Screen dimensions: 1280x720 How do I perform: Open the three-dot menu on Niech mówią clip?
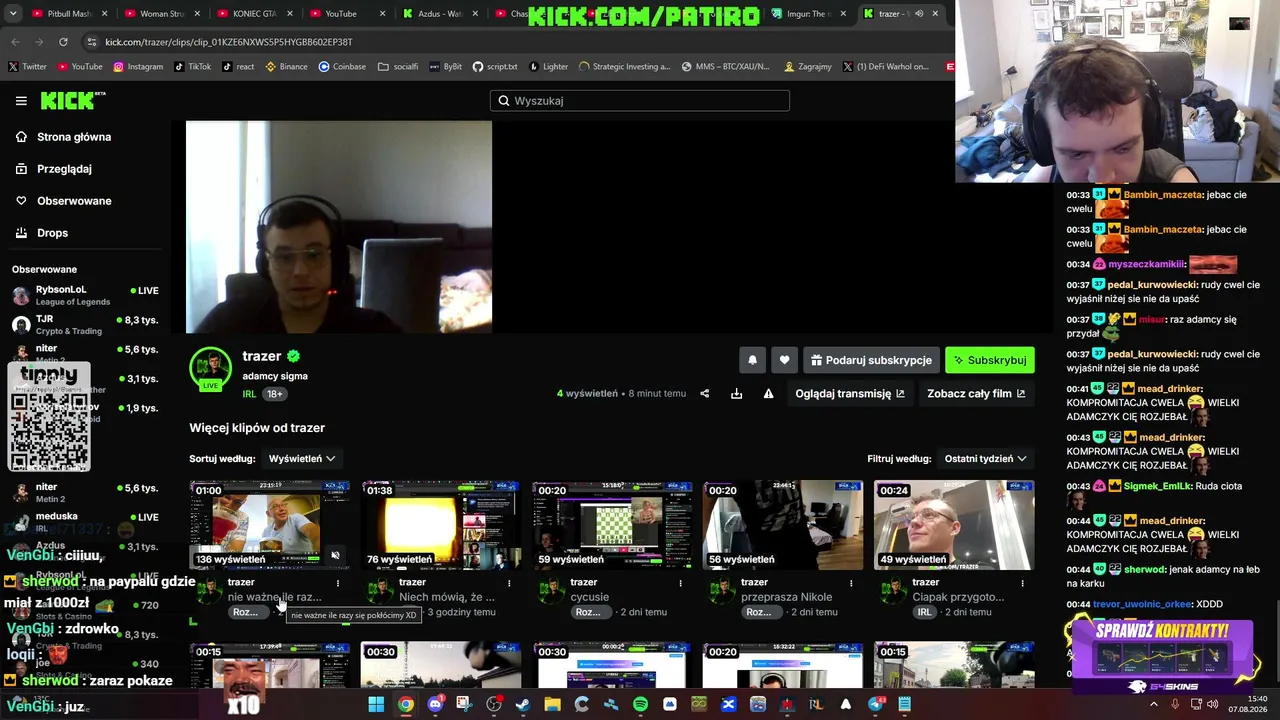coord(509,583)
